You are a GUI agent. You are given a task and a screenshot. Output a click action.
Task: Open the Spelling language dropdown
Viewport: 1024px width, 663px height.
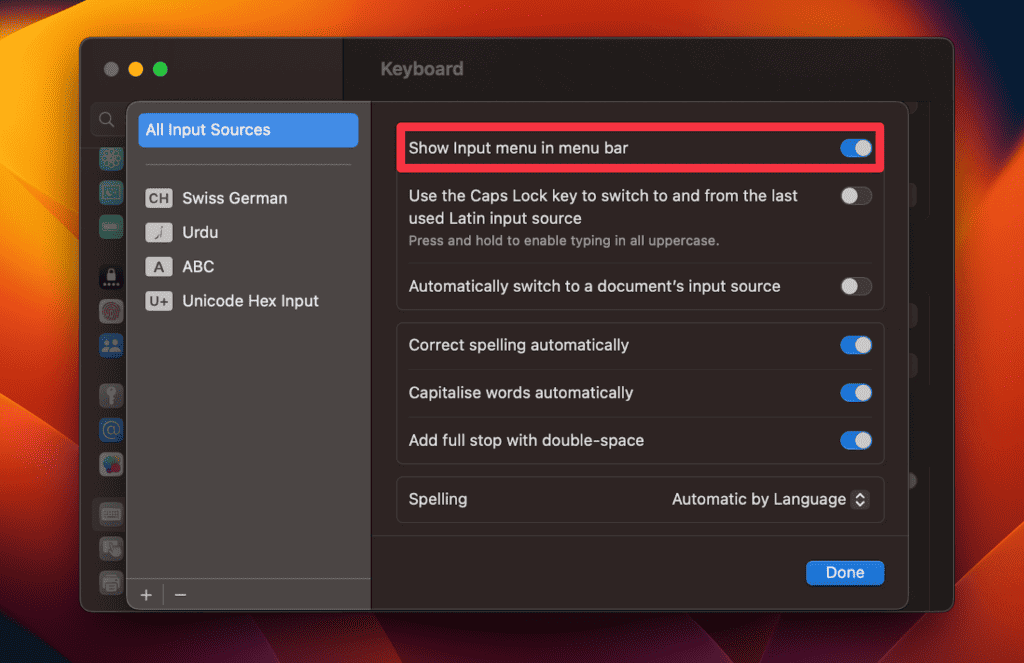click(x=770, y=499)
